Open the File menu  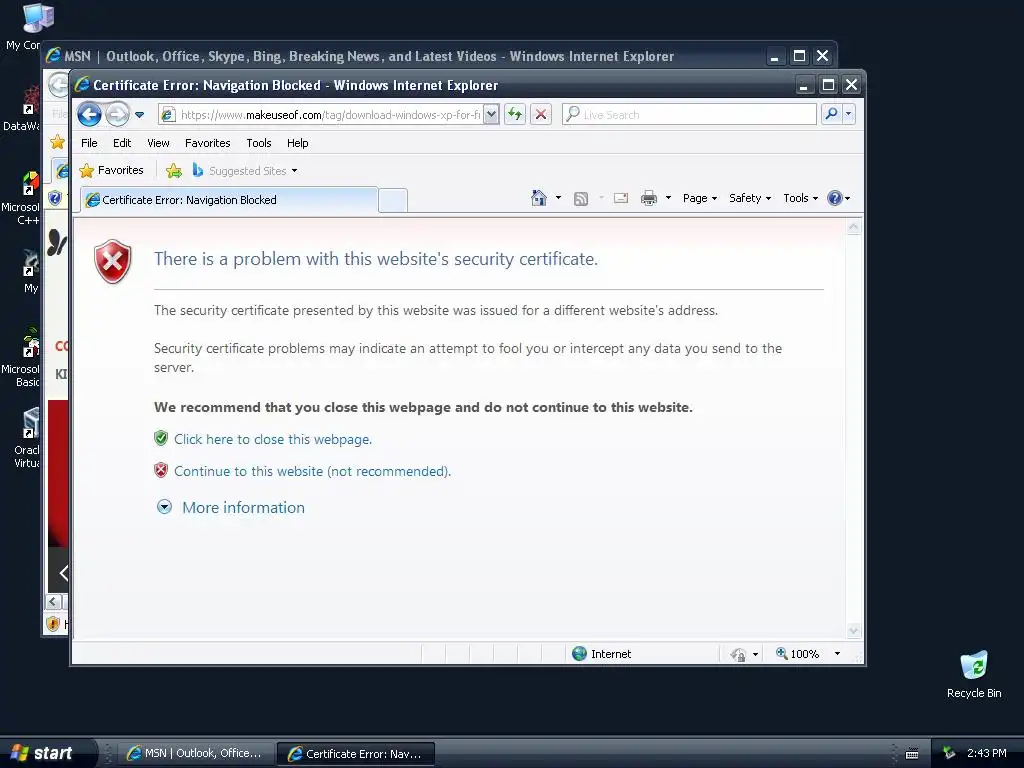click(89, 143)
